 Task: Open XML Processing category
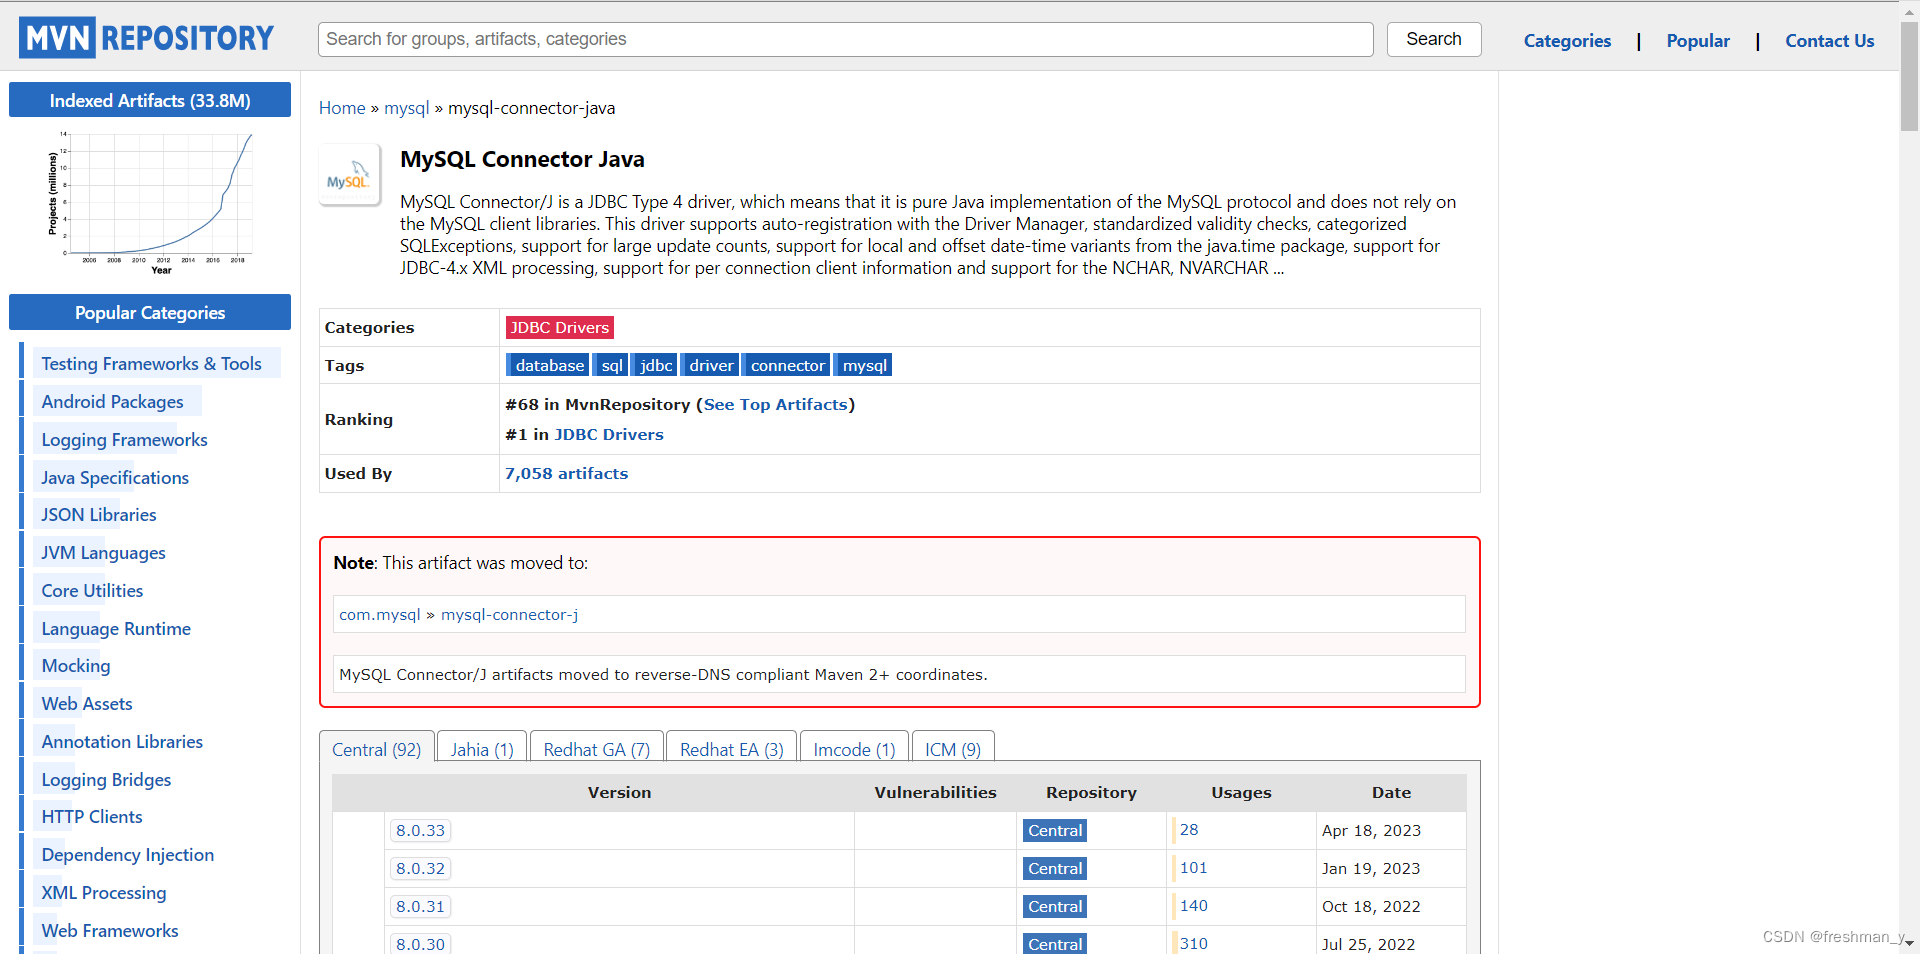tap(104, 892)
